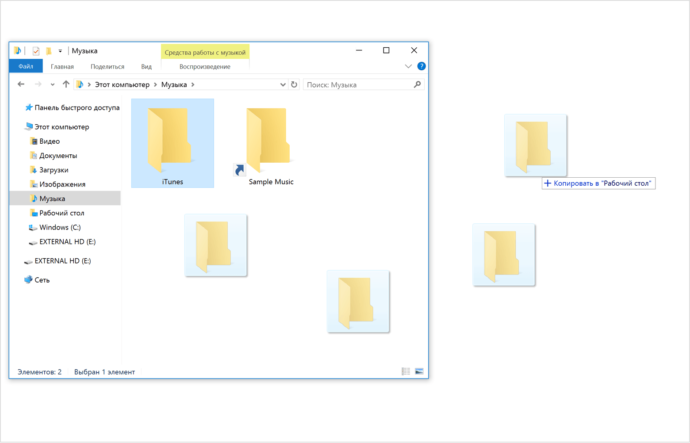Select the iTunes folder

172,143
